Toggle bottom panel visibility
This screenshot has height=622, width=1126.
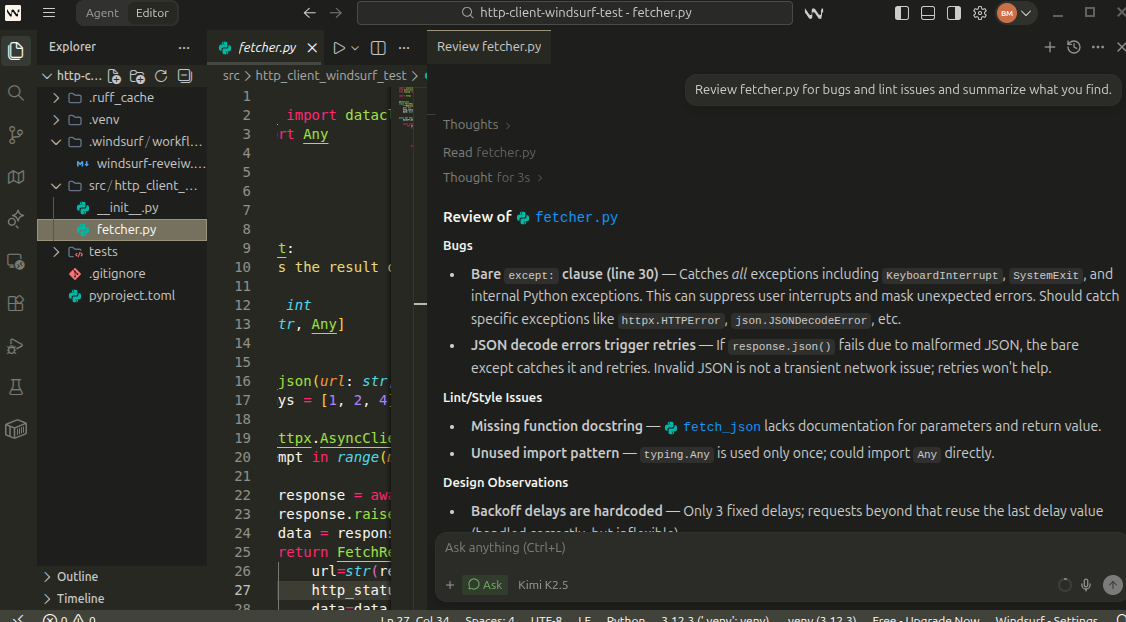click(x=928, y=13)
